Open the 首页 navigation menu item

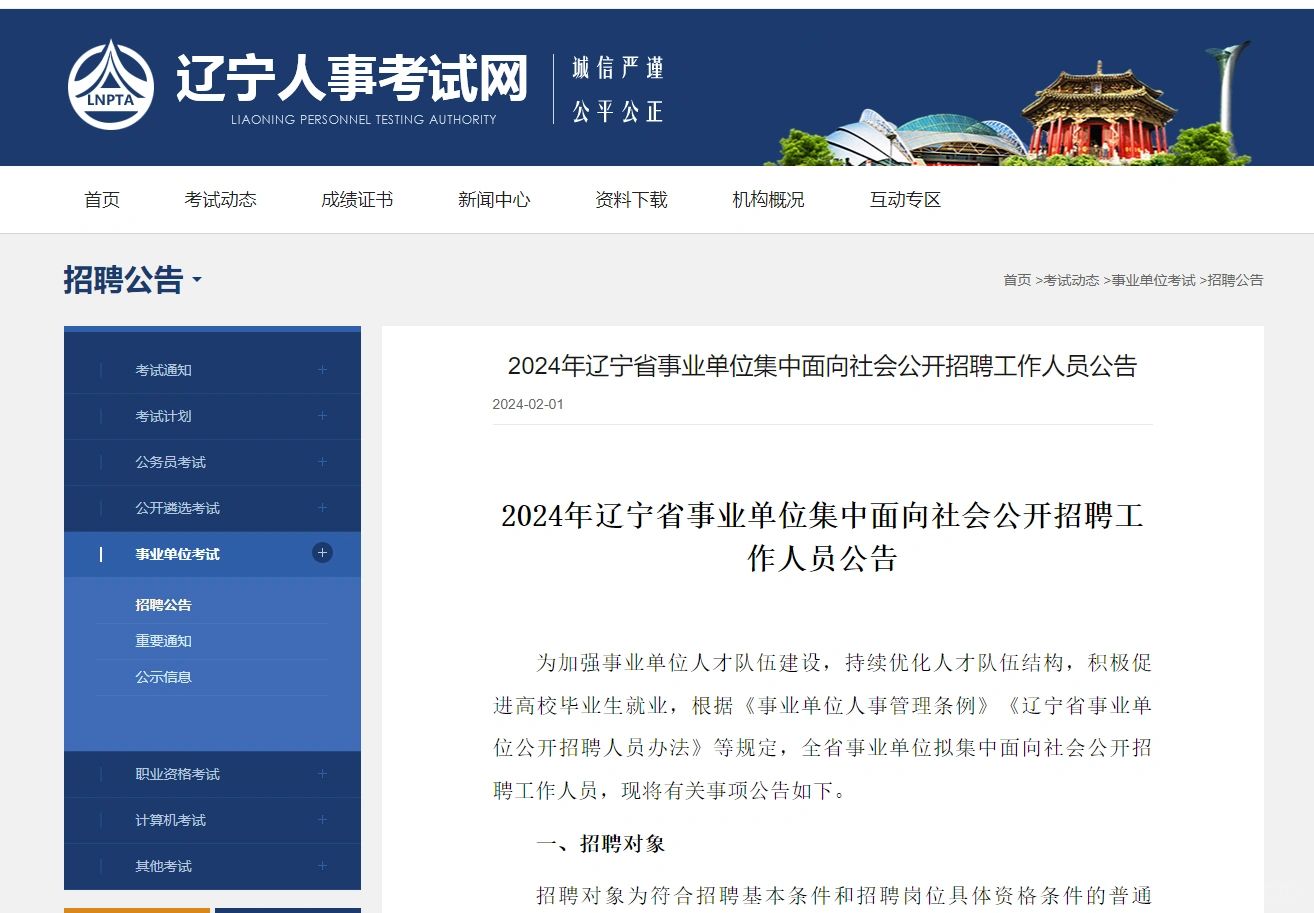(x=102, y=199)
